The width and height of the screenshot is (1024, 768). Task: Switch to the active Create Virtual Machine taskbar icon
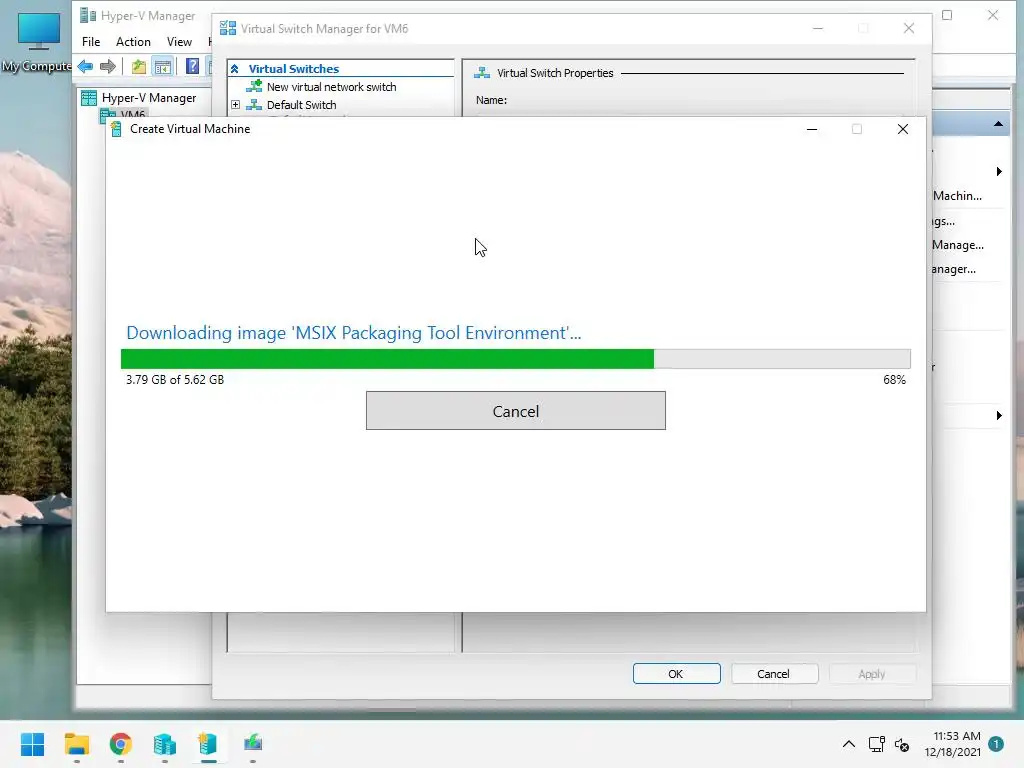[x=208, y=743]
